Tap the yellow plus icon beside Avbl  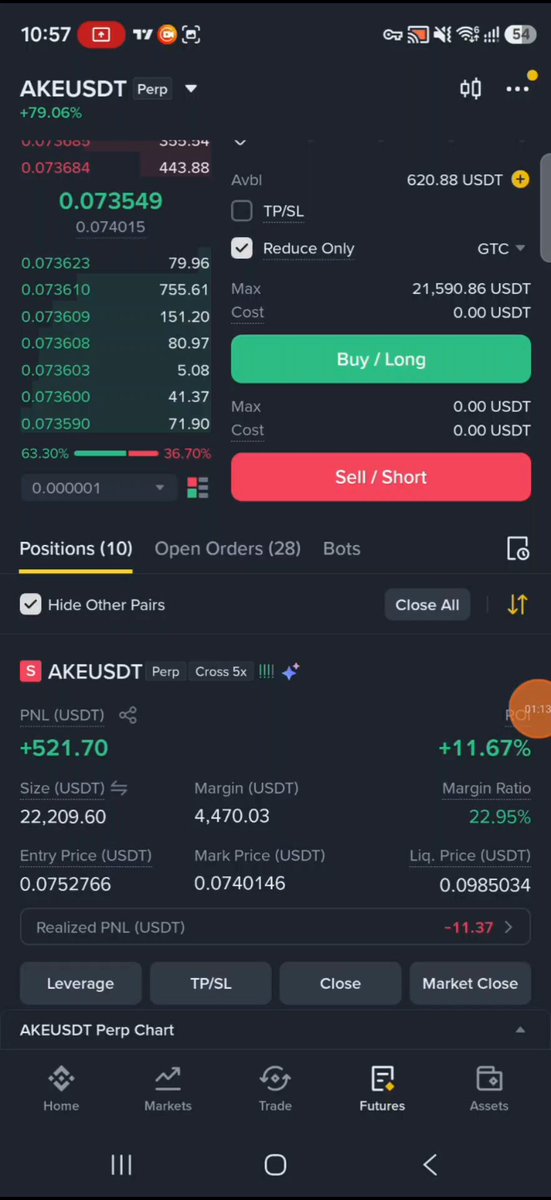[520, 180]
